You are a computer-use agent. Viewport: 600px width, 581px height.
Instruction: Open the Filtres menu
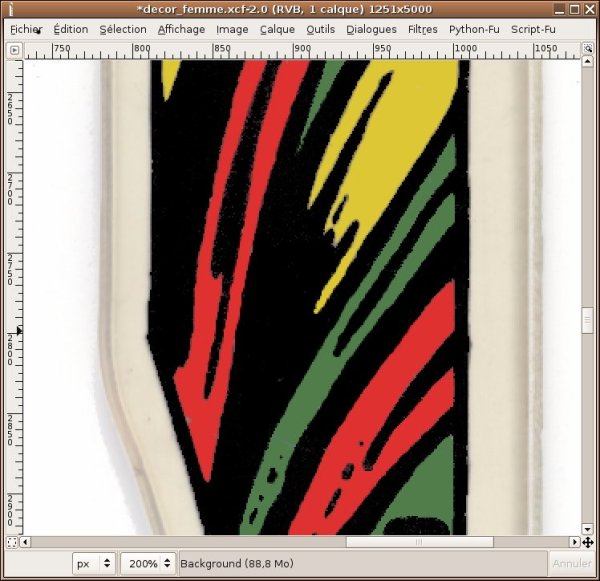423,29
